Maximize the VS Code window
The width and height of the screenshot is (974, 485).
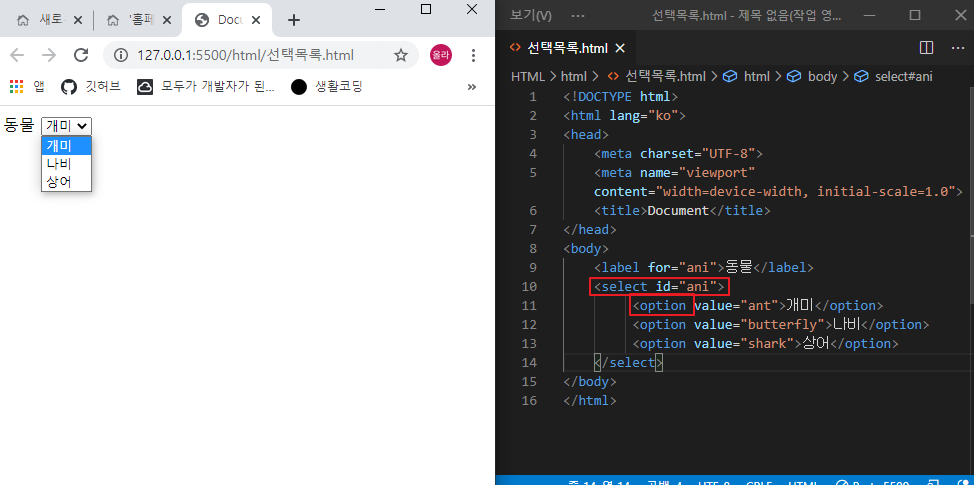click(915, 16)
